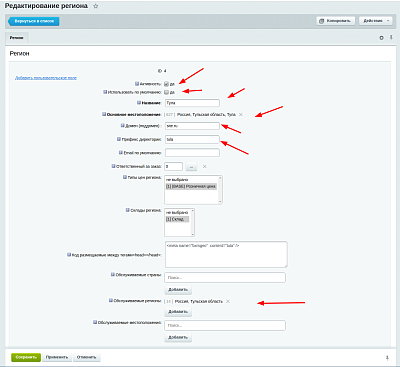Click the served locations search field
Screen dimensions: 400x367
click(225, 325)
